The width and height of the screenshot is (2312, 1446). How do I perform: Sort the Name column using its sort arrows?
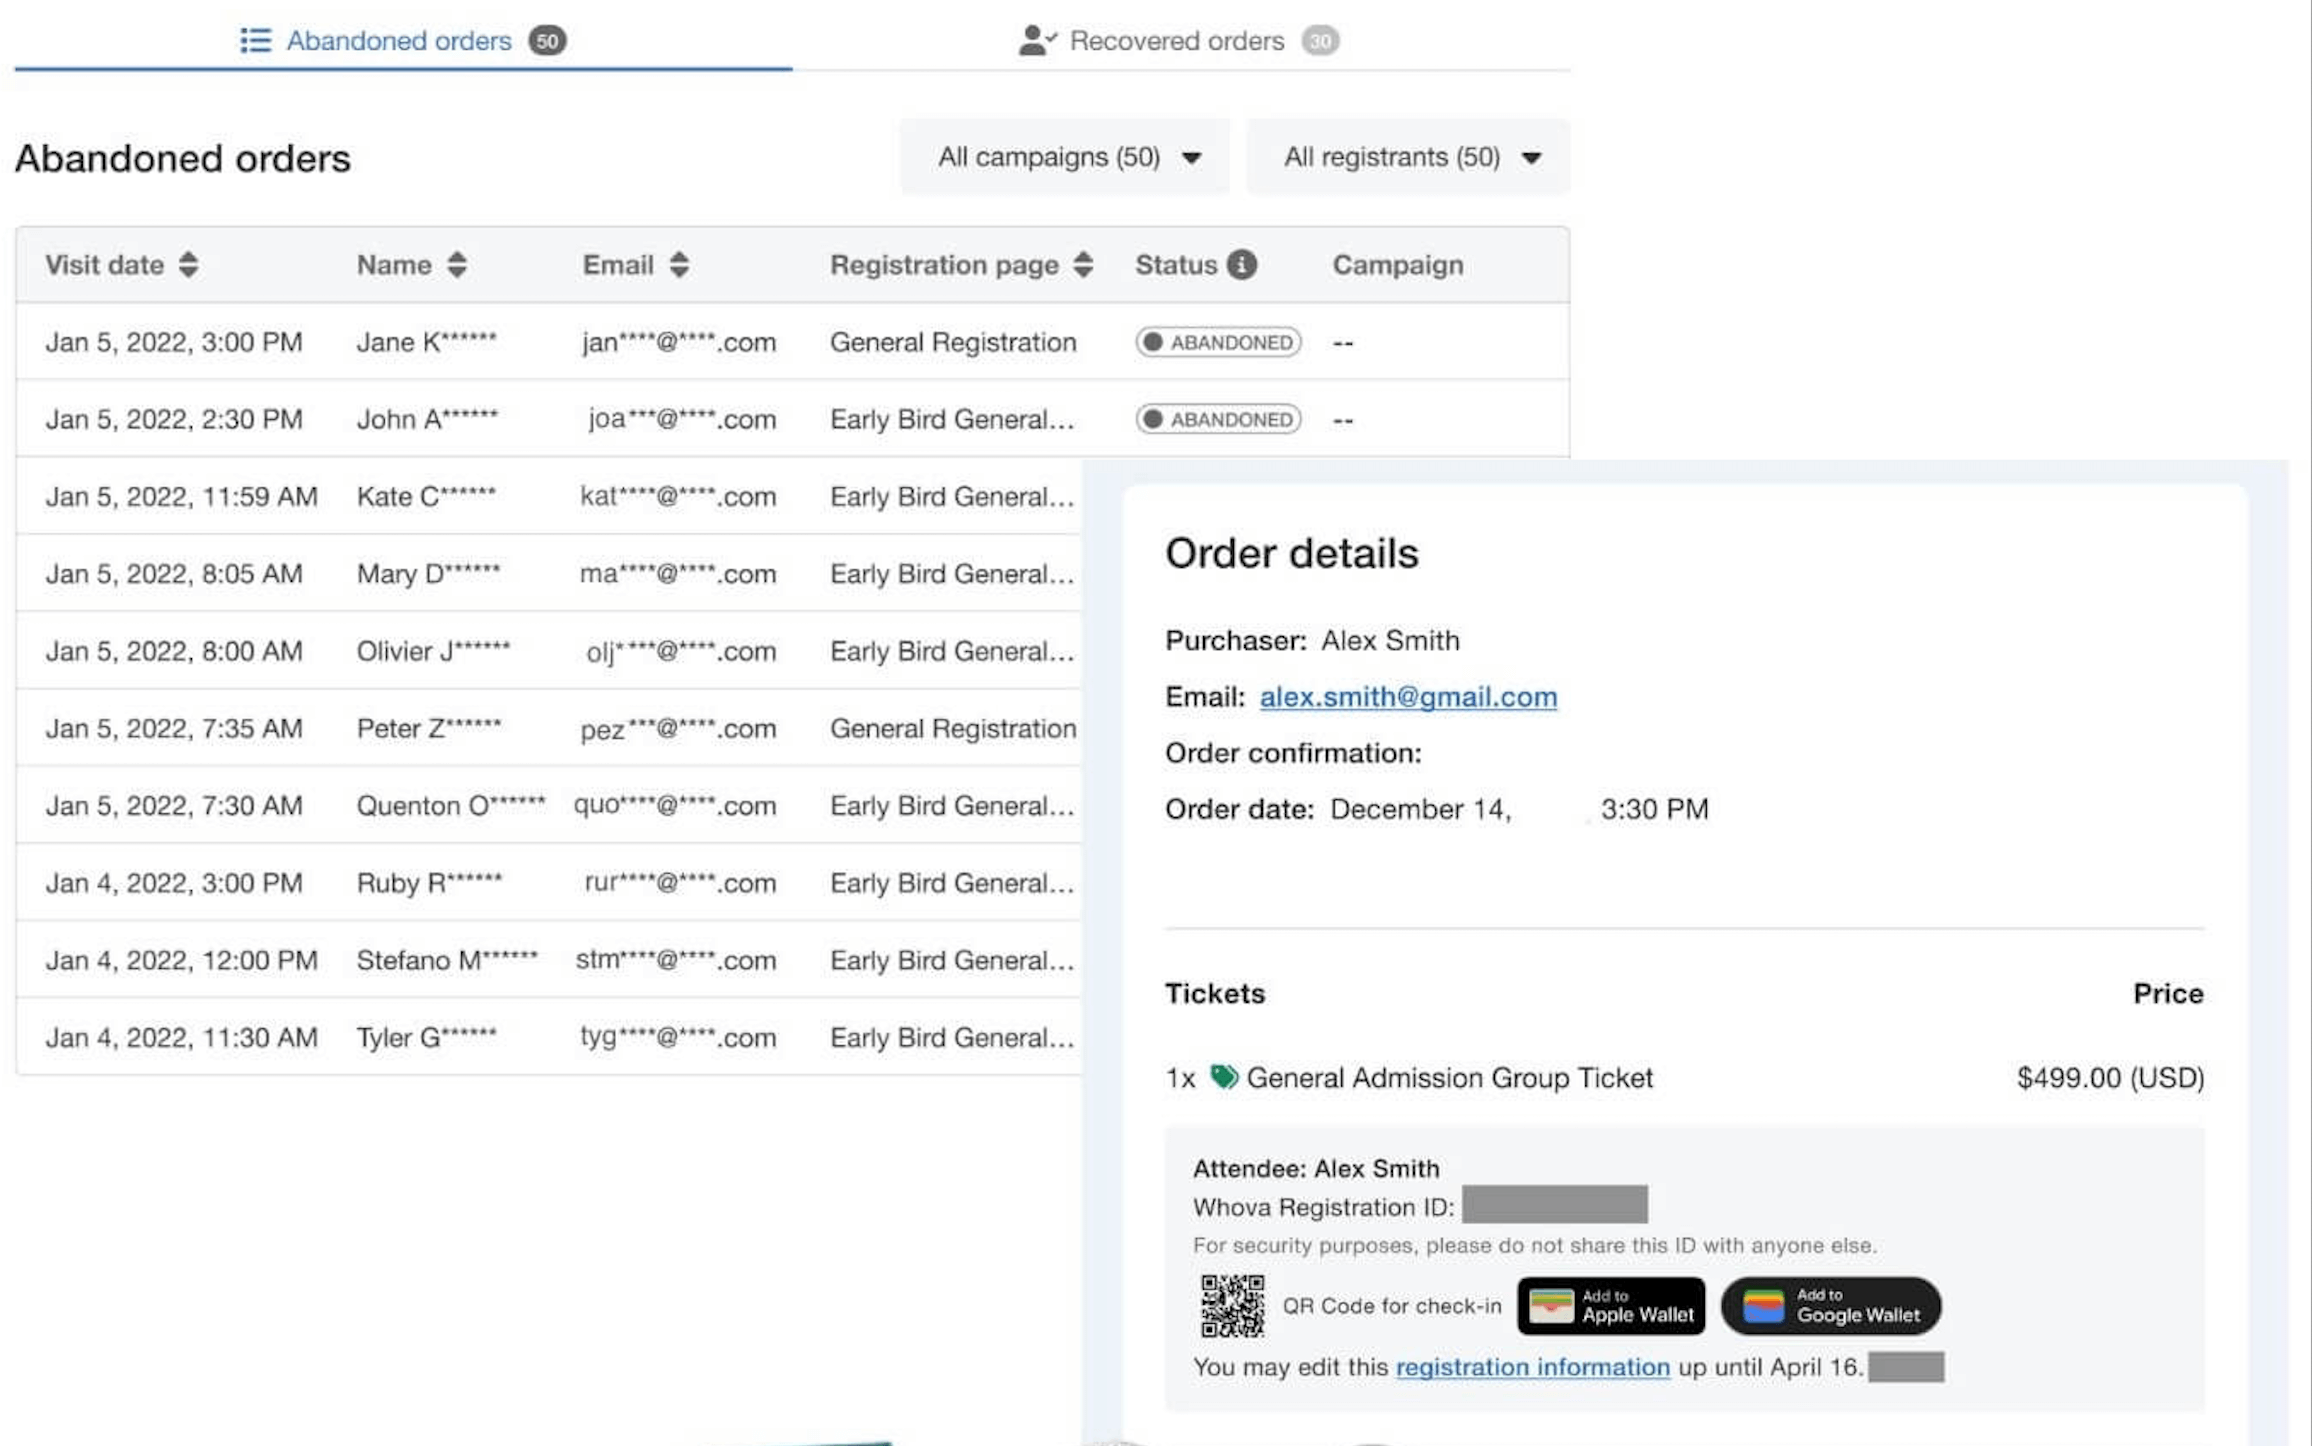pyautogui.click(x=456, y=264)
